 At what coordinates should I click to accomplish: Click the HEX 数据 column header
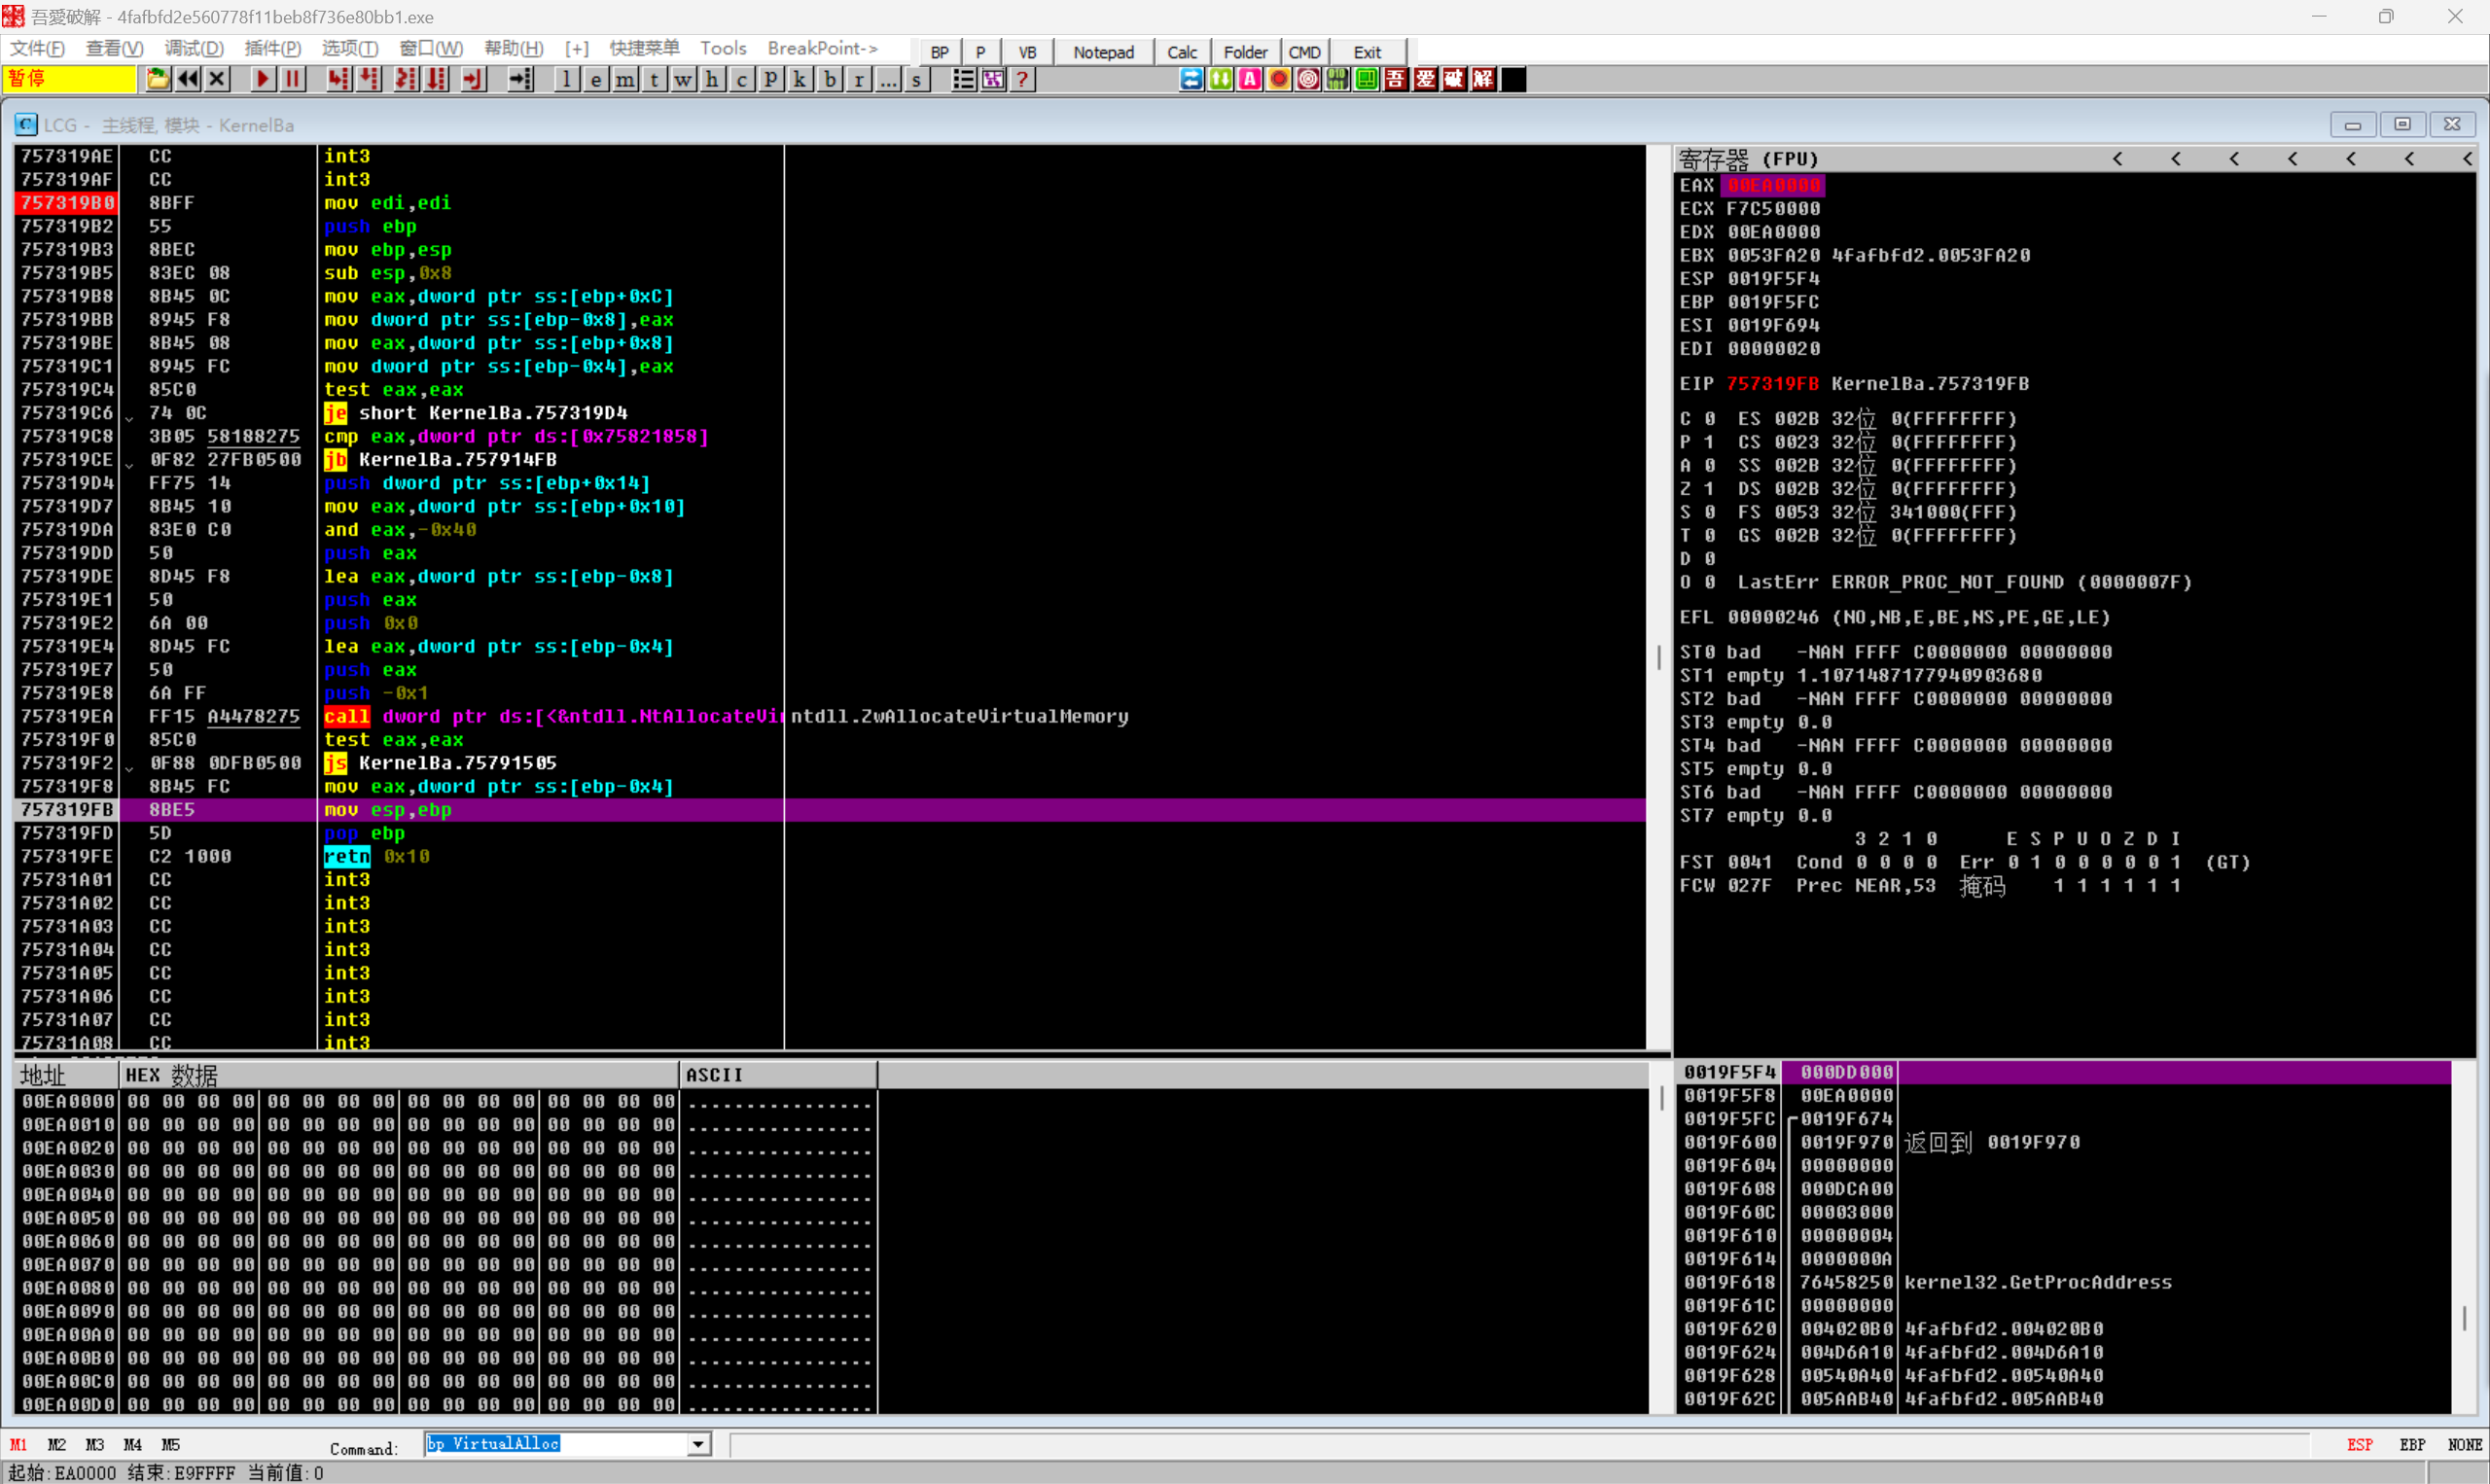coord(398,1075)
